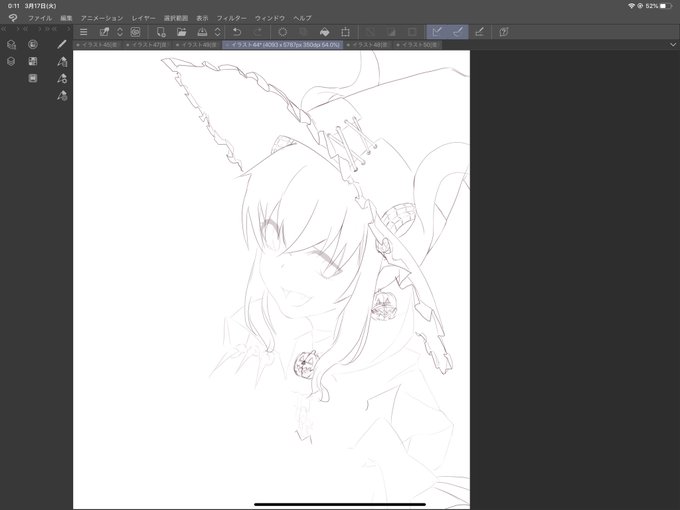Click the up-down arrows beside the Save icon
This screenshot has width=680, height=510.
tap(218, 32)
